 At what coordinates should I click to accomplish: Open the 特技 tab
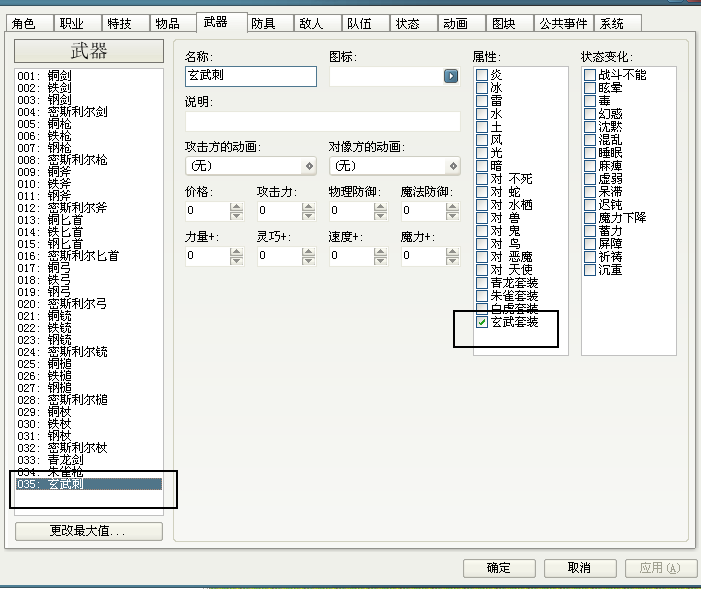pos(125,23)
